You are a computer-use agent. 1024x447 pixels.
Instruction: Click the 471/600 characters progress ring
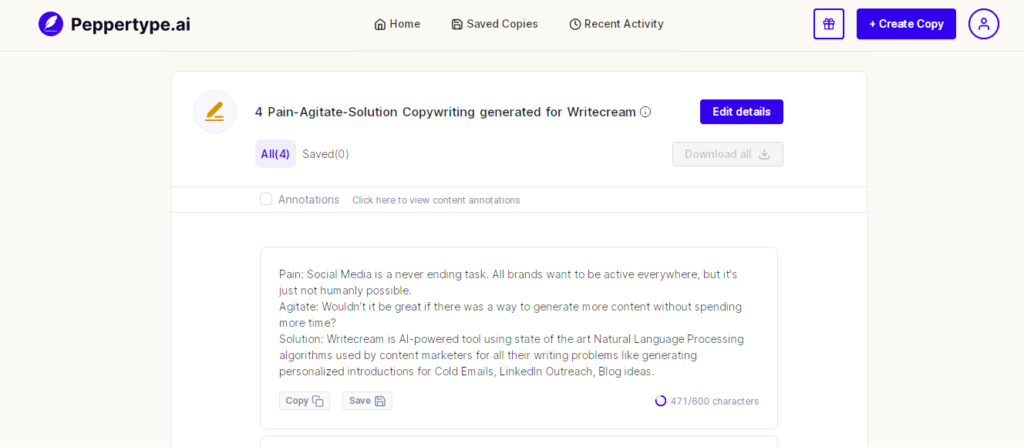click(660, 401)
